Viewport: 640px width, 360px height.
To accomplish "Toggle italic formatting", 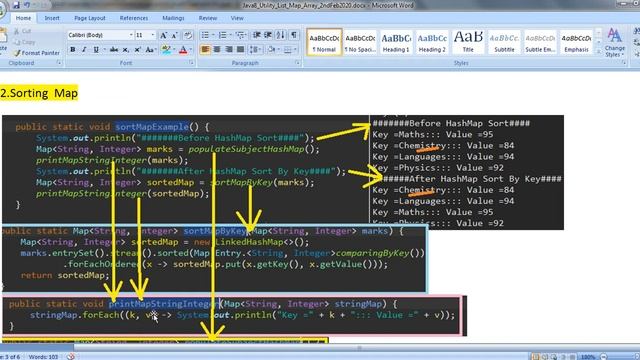I will (84, 50).
